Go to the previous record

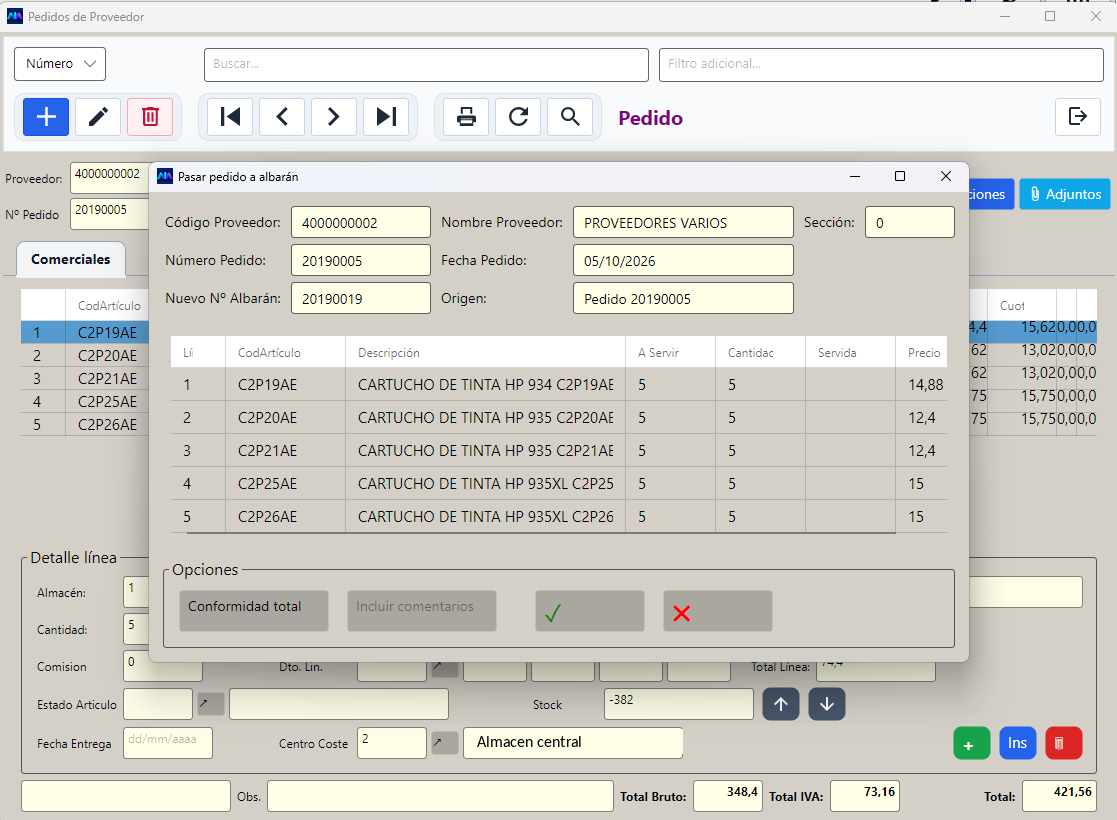click(282, 117)
